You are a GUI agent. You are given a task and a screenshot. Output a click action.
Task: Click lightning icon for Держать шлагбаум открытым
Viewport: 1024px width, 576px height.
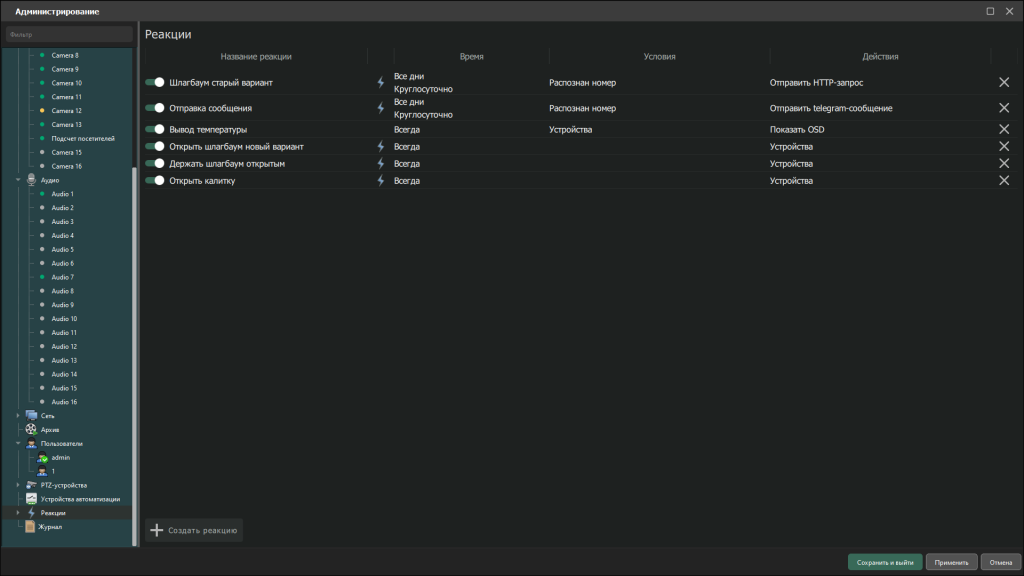tap(381, 163)
